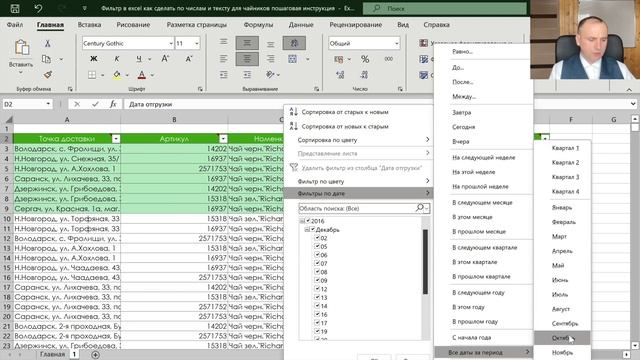Uncheck the day 02 checkbox
Screen dimensions: 640x360
click(317, 238)
